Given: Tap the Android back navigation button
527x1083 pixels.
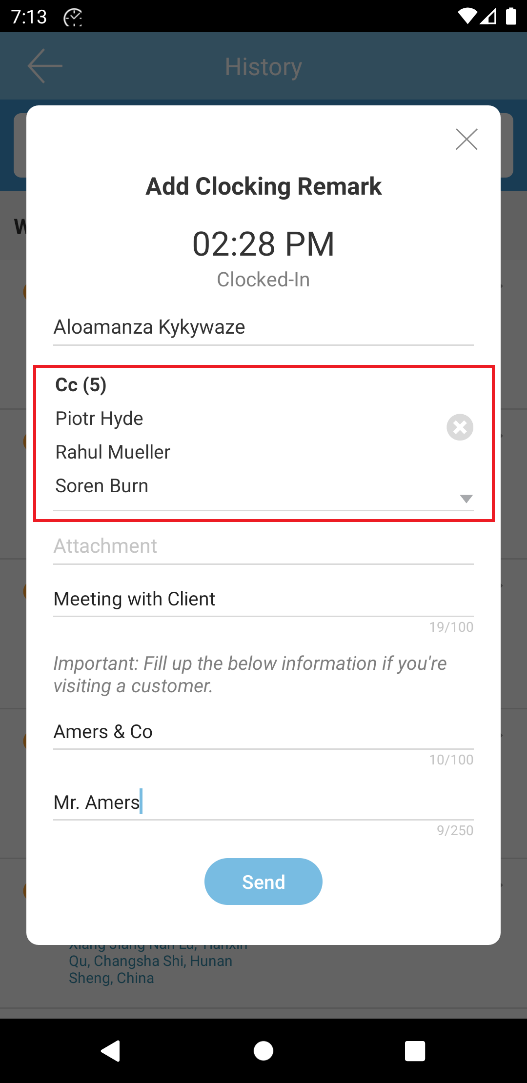Looking at the screenshot, I should (x=111, y=1051).
